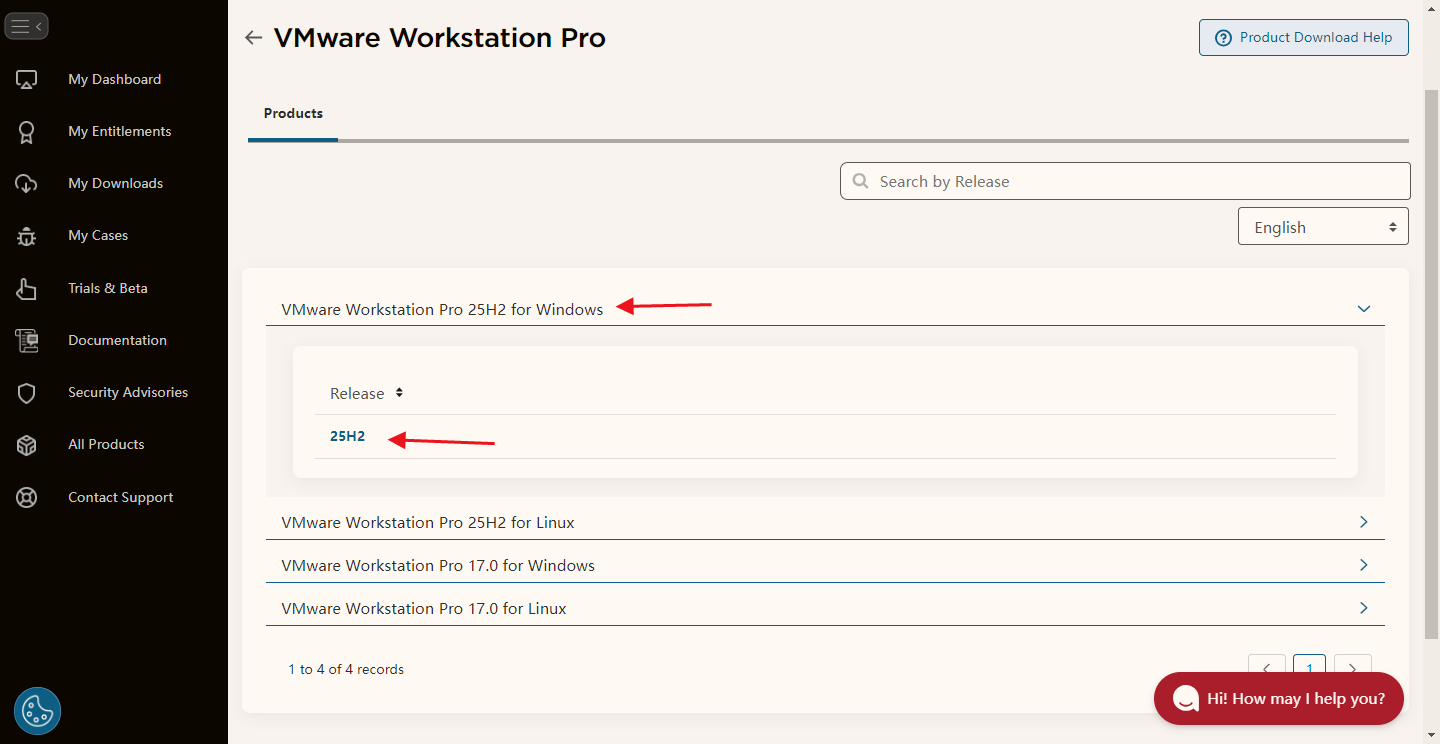
Task: Click the Release column header
Action: (x=357, y=394)
